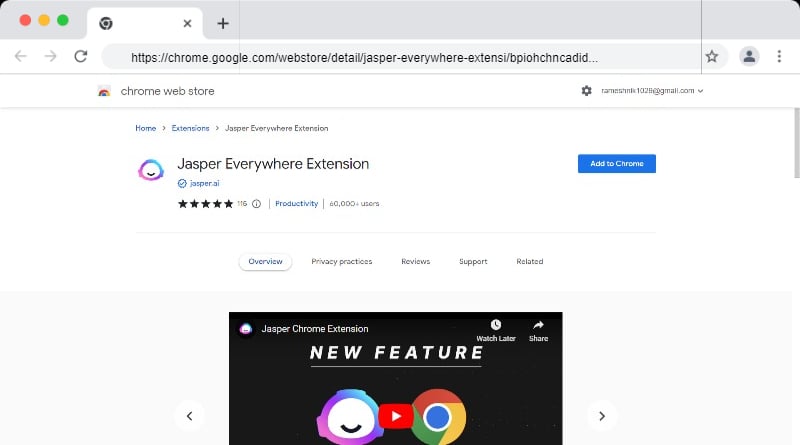Open the Productivity category link

tap(296, 204)
